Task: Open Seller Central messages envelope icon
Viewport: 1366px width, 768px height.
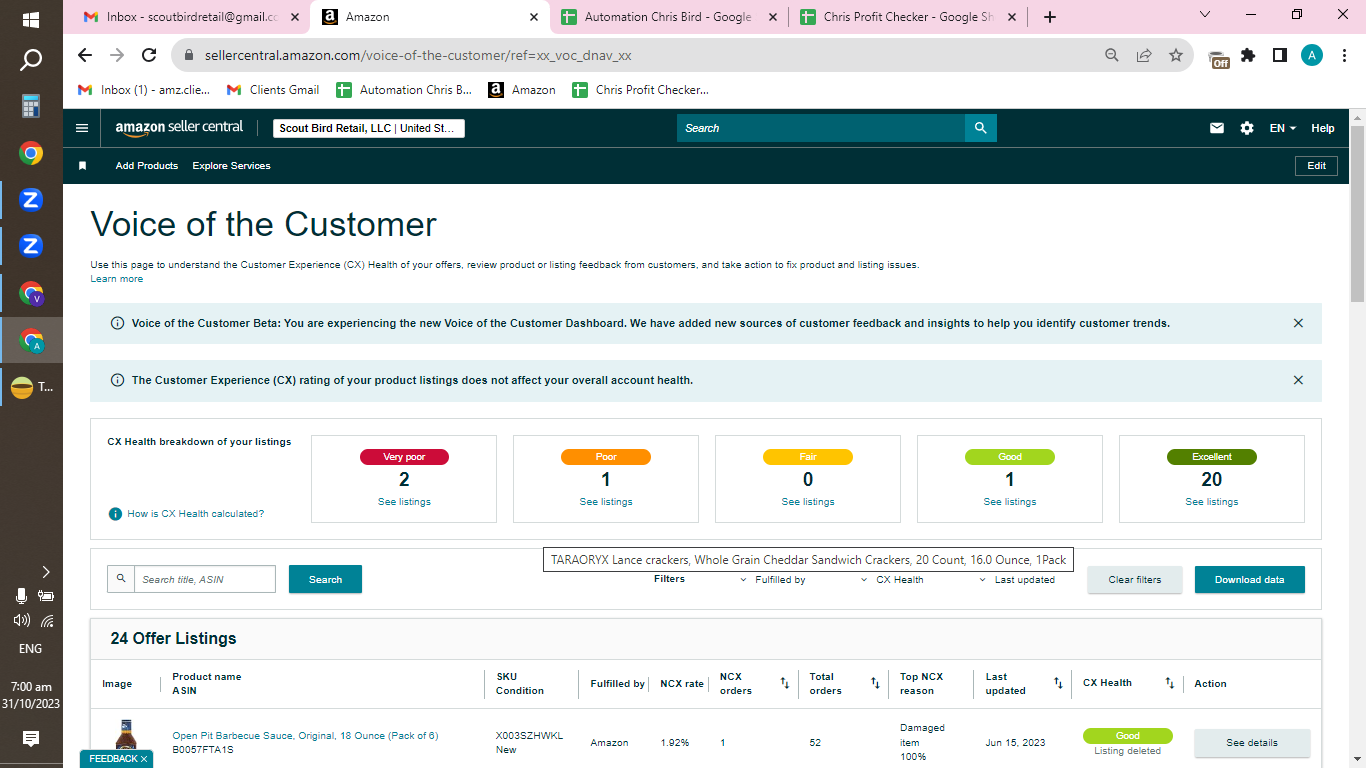Action: 1217,128
